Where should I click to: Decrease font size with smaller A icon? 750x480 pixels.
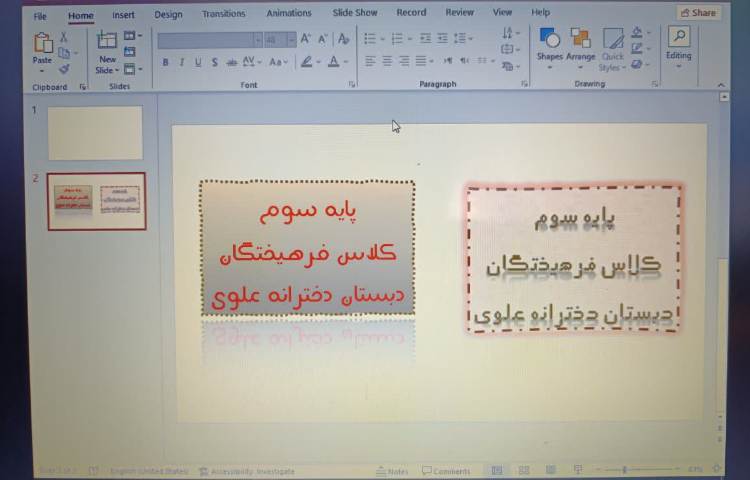[323, 39]
